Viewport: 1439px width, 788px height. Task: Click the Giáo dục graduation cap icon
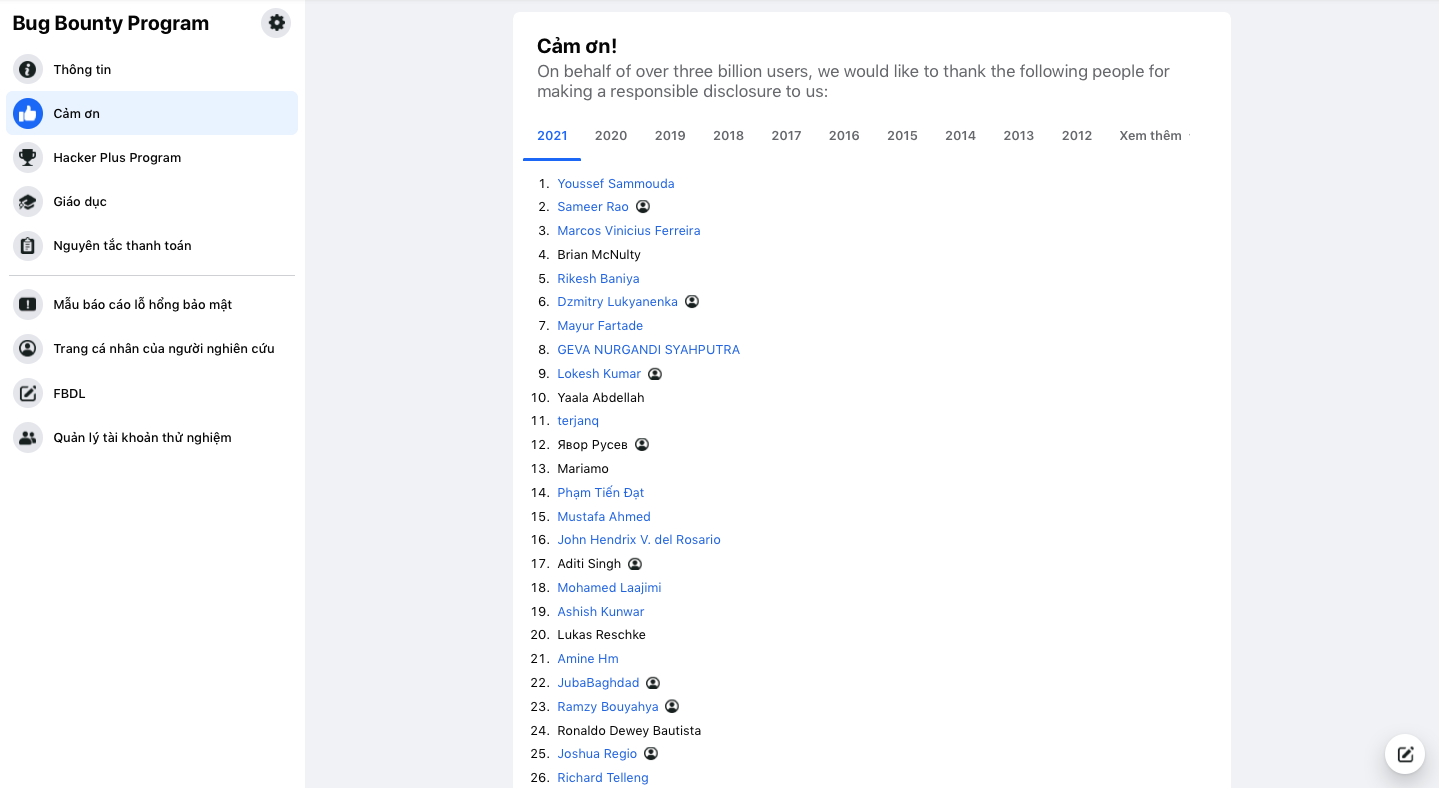coord(28,202)
